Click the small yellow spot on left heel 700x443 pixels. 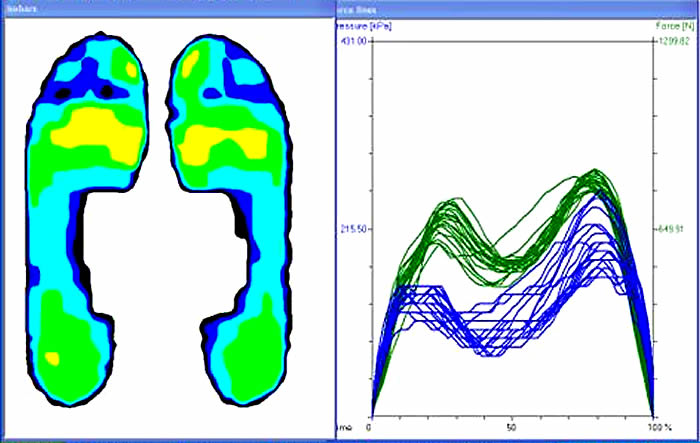click(x=54, y=357)
